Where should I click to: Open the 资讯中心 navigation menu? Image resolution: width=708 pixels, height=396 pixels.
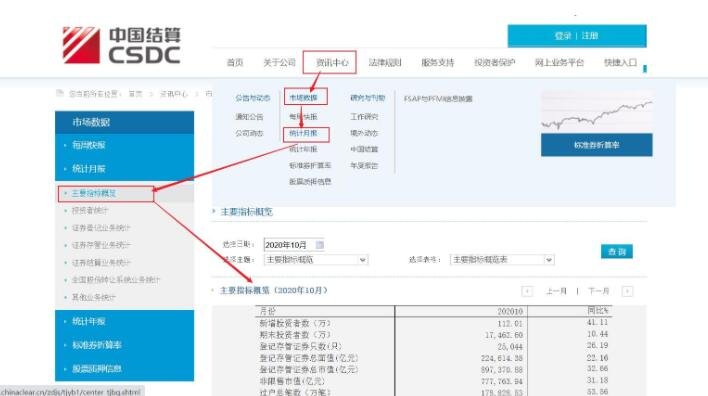(332, 62)
